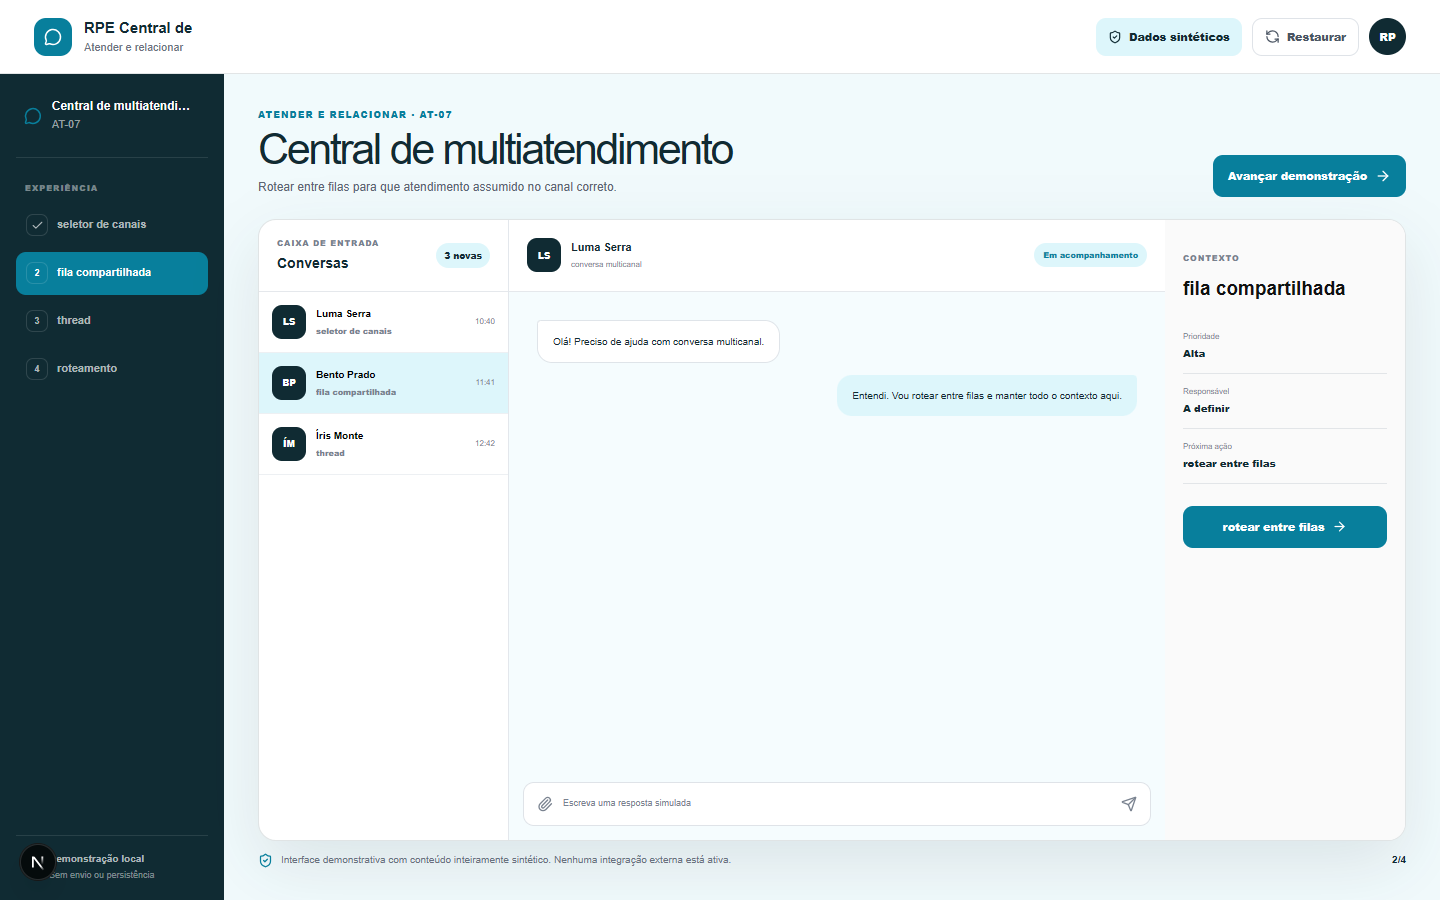Open Bento Prado conversation
The height and width of the screenshot is (900, 1440).
384,383
